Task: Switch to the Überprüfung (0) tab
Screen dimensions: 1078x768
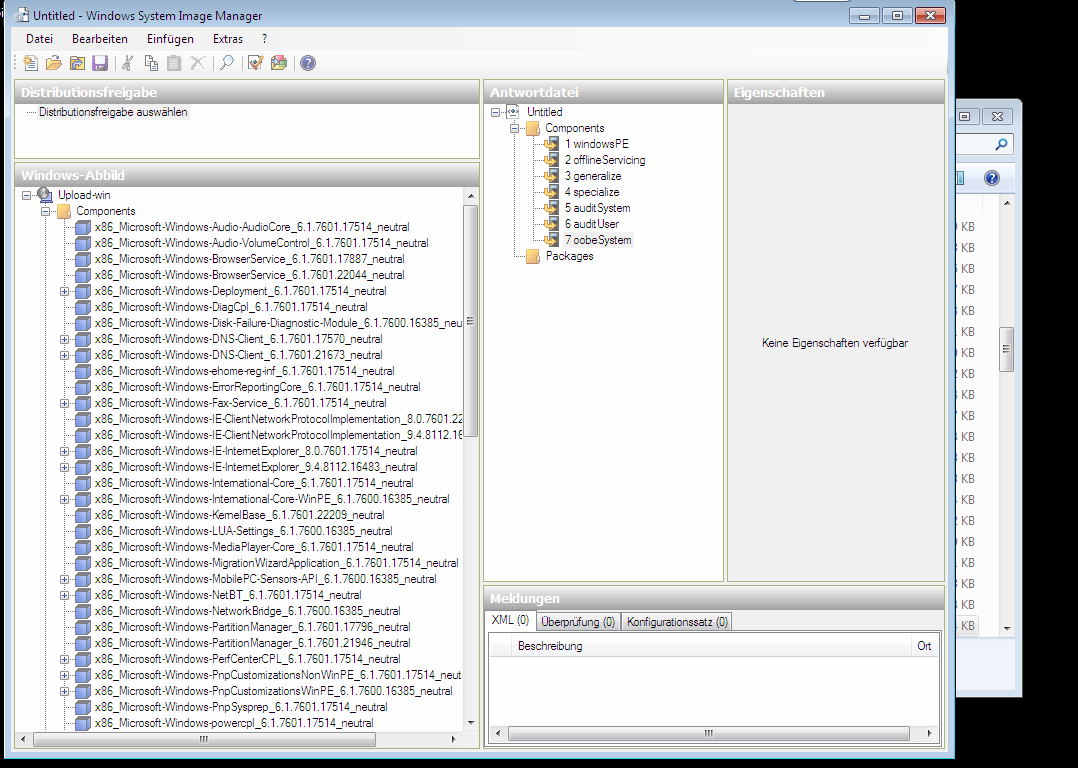Action: point(578,622)
